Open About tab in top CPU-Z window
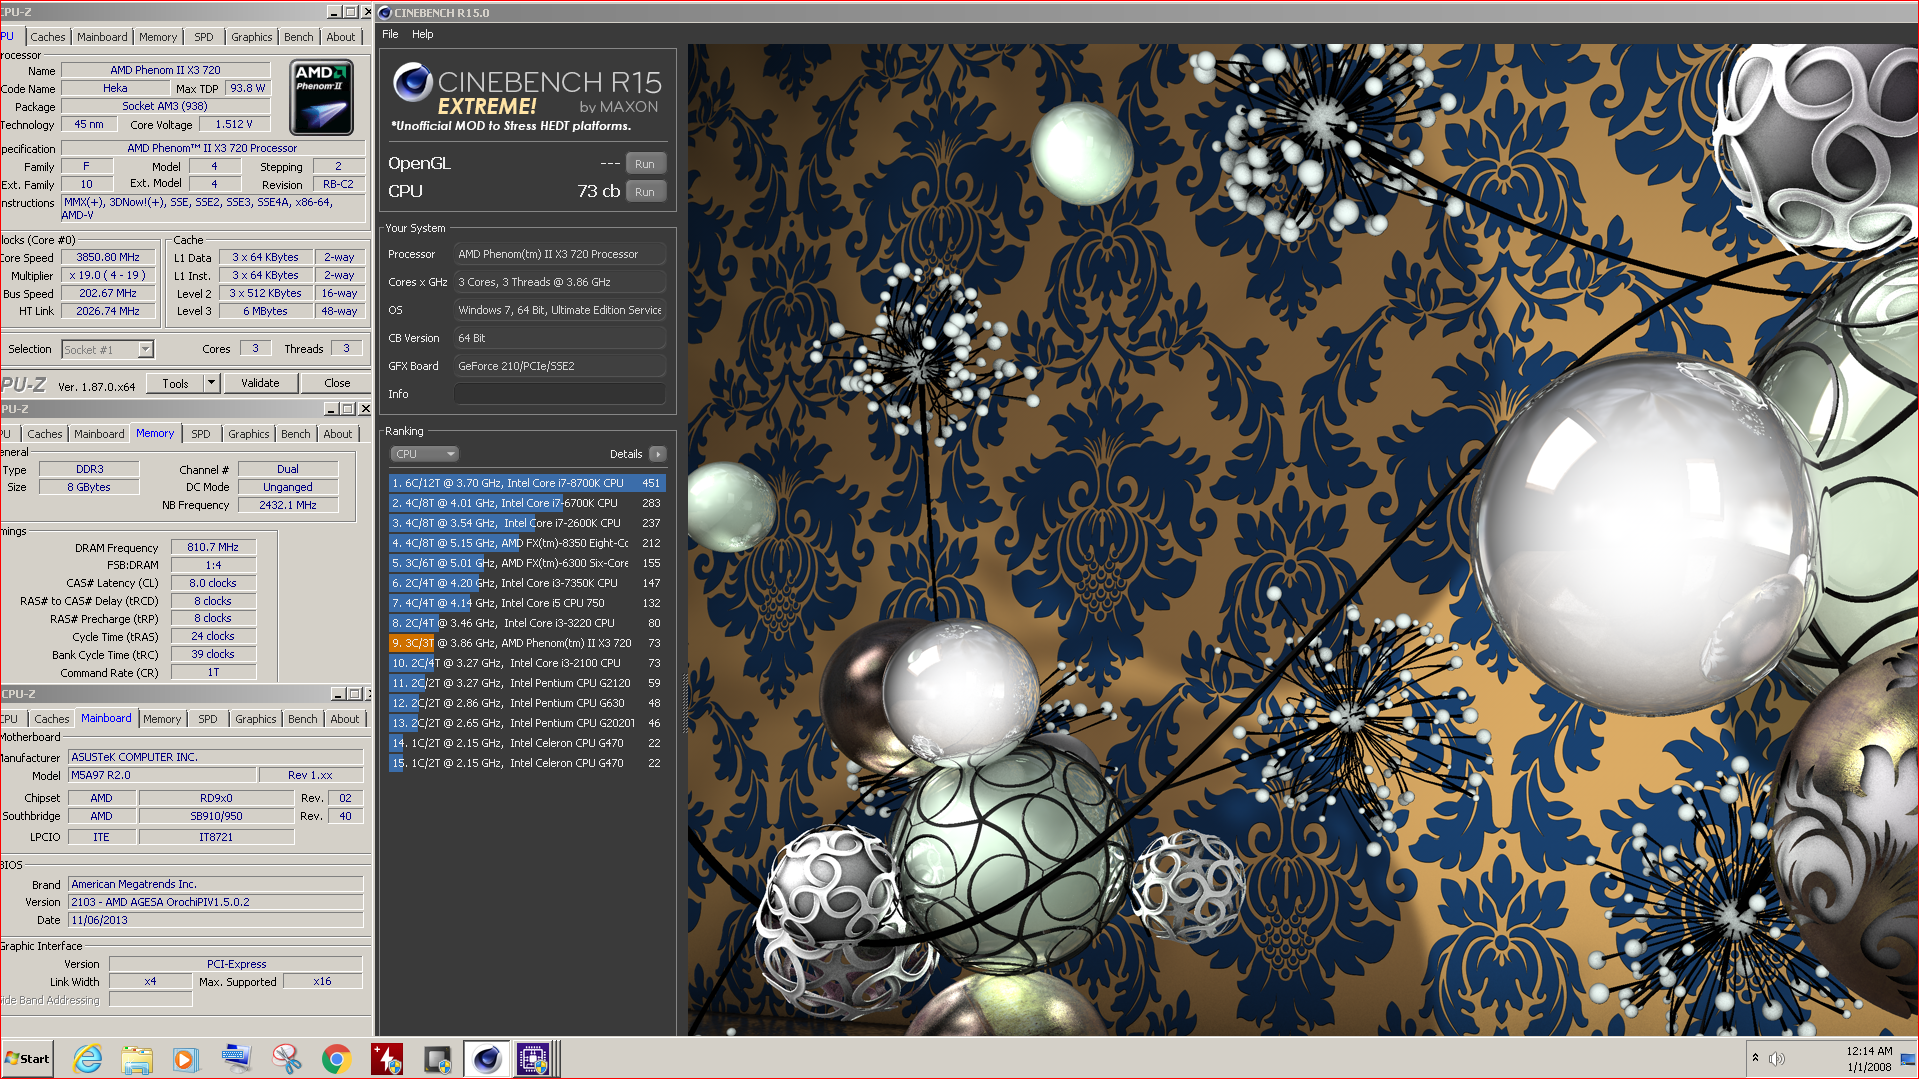The width and height of the screenshot is (1919, 1079). click(x=341, y=37)
